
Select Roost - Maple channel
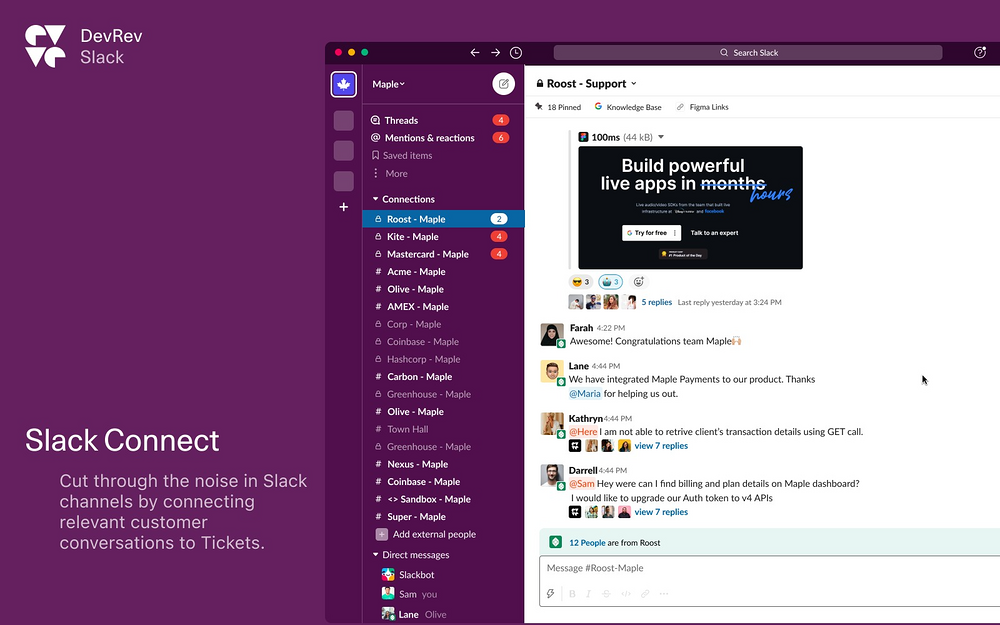click(x=443, y=219)
